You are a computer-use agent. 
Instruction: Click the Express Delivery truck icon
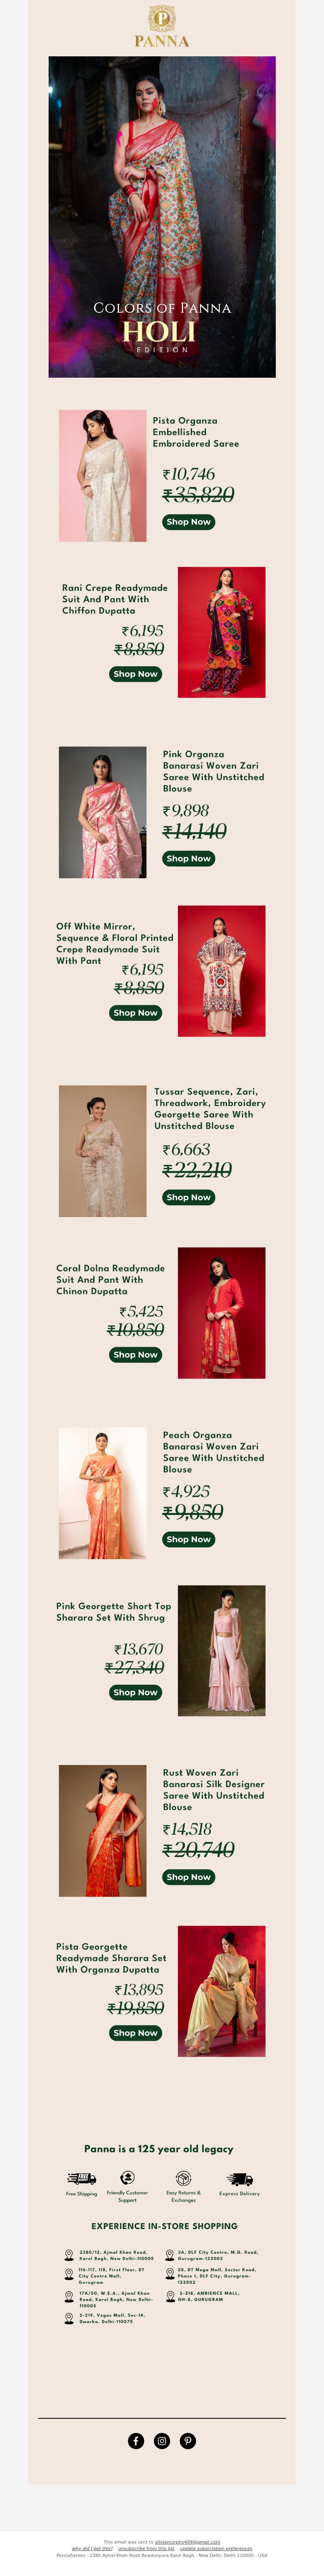(x=239, y=2179)
